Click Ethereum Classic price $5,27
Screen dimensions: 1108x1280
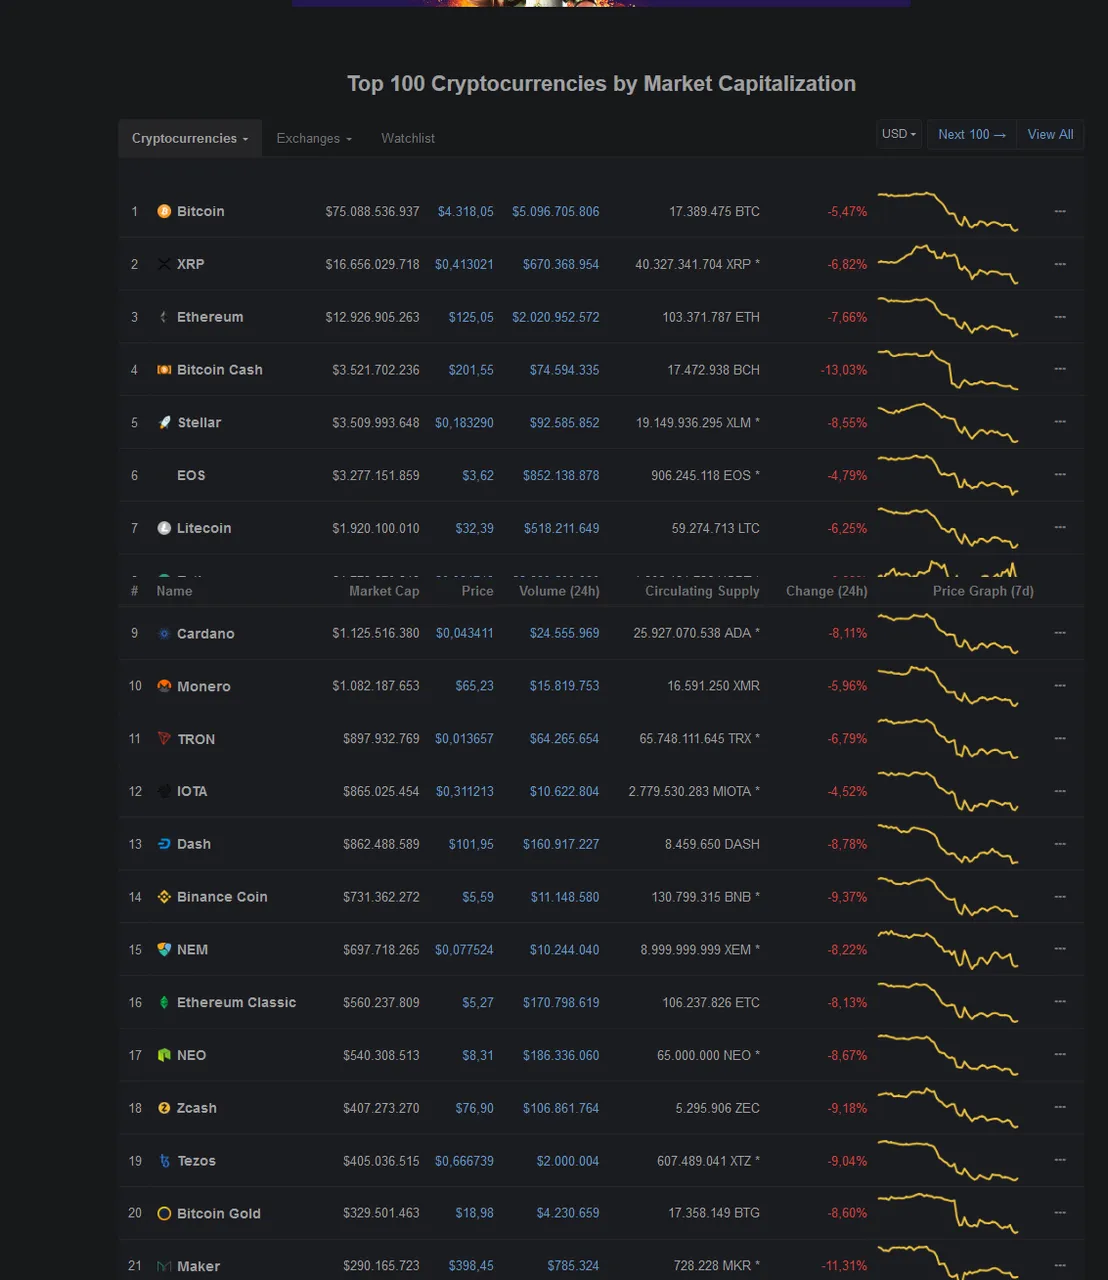click(478, 1002)
